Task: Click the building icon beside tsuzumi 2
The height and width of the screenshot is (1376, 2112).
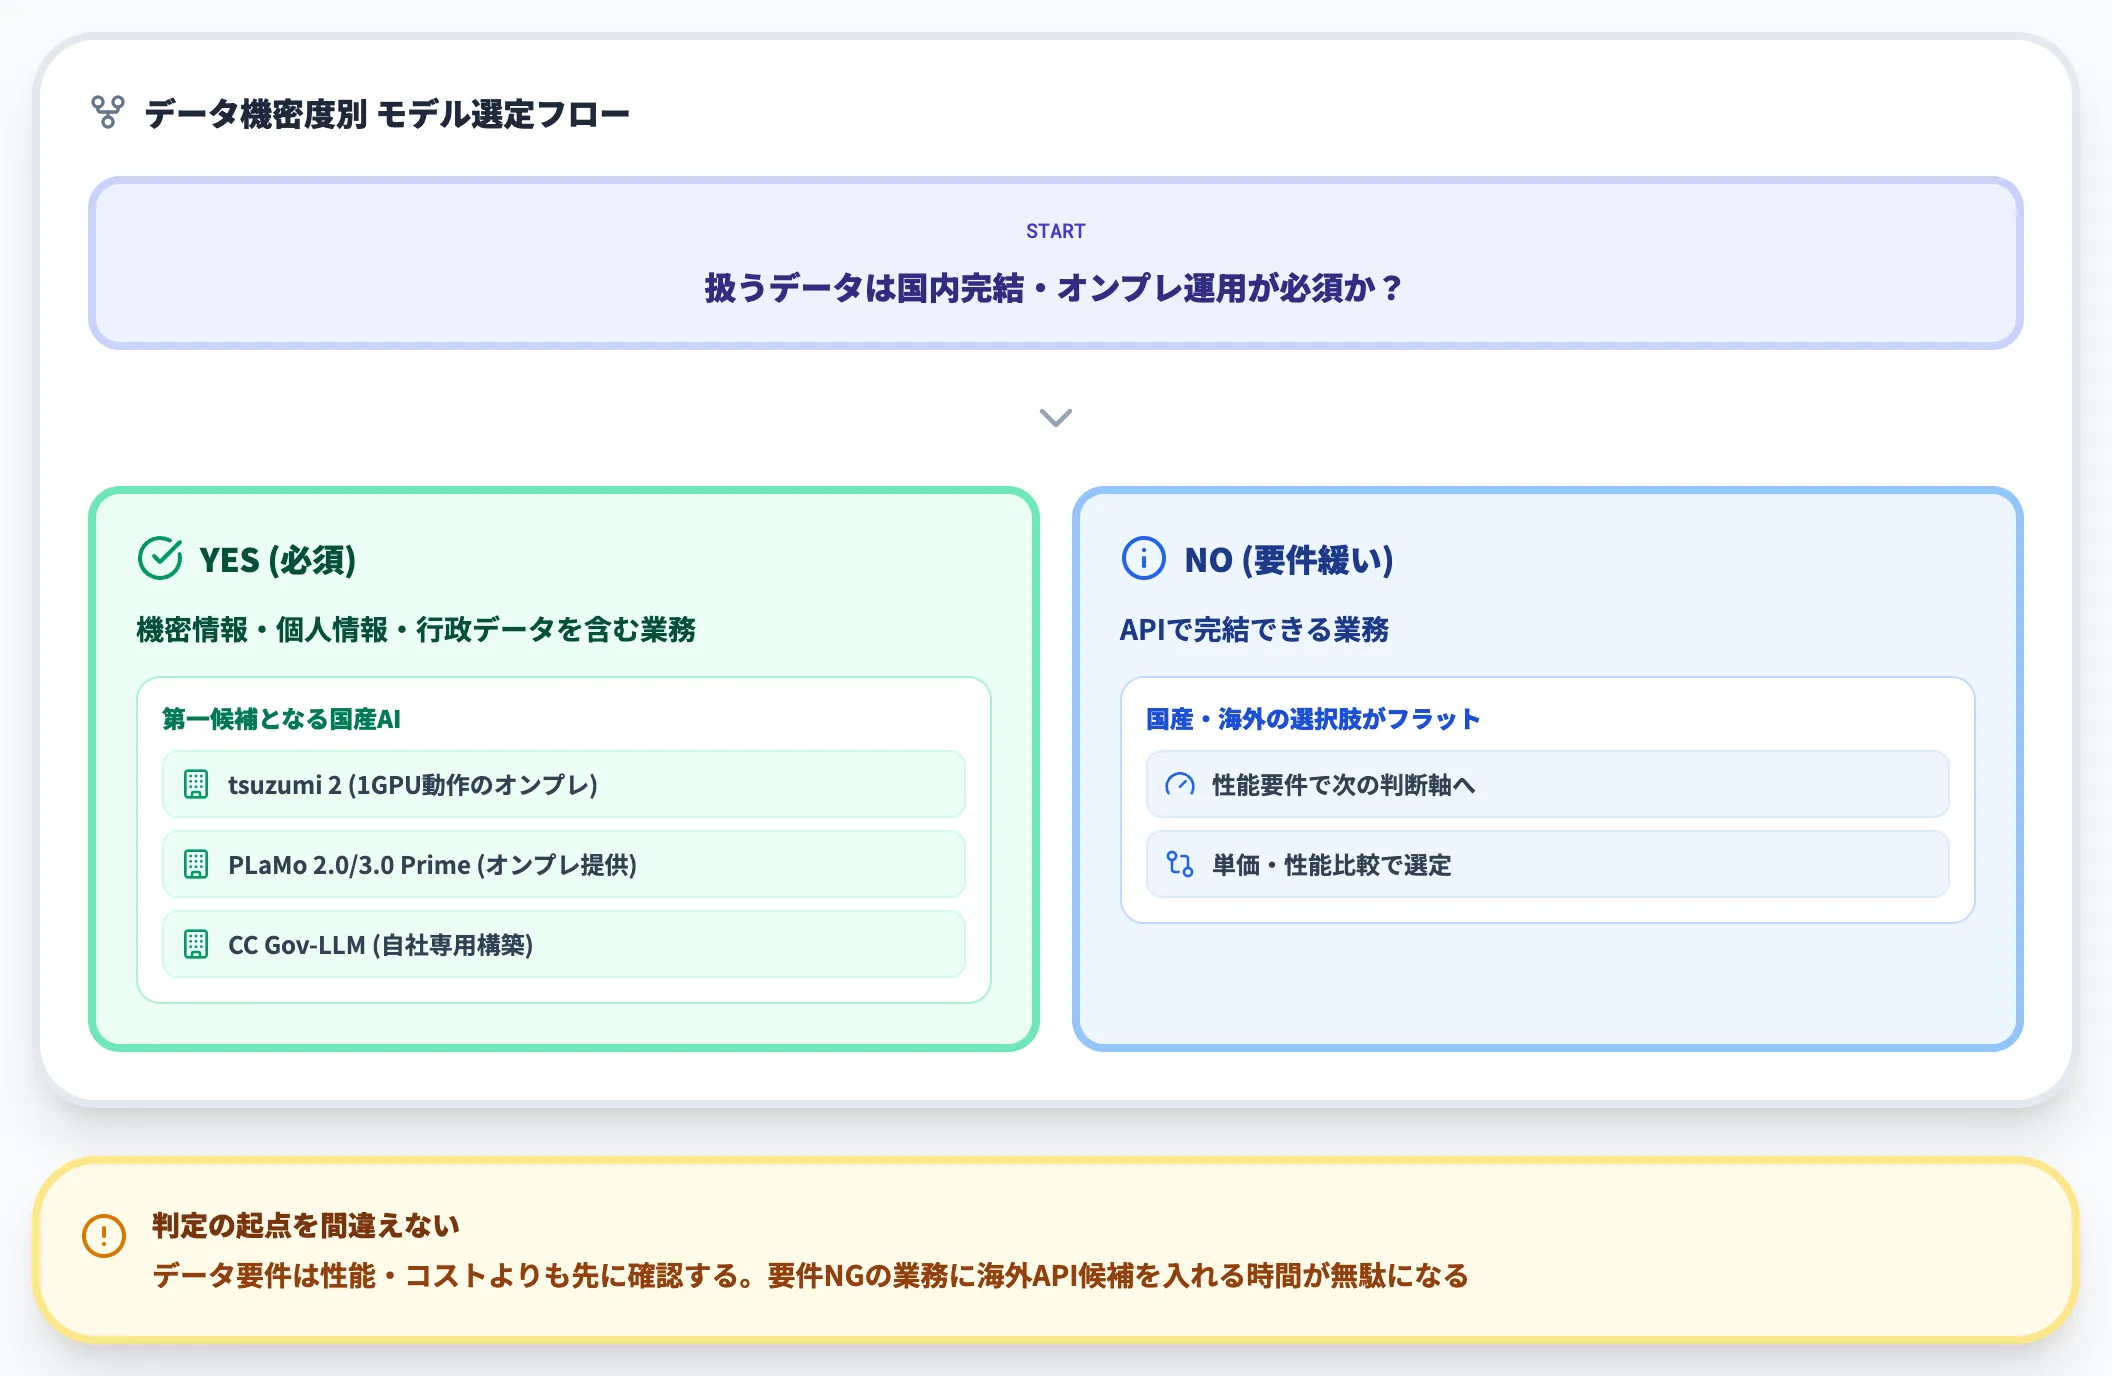Action: click(x=196, y=785)
